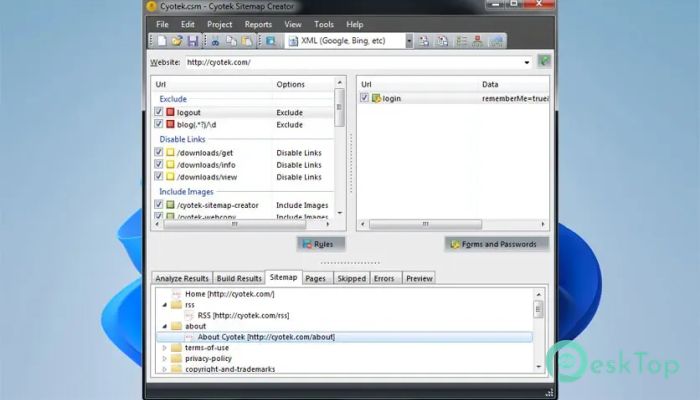
Task: Open the Website URL dropdown arrow
Action: coord(527,62)
